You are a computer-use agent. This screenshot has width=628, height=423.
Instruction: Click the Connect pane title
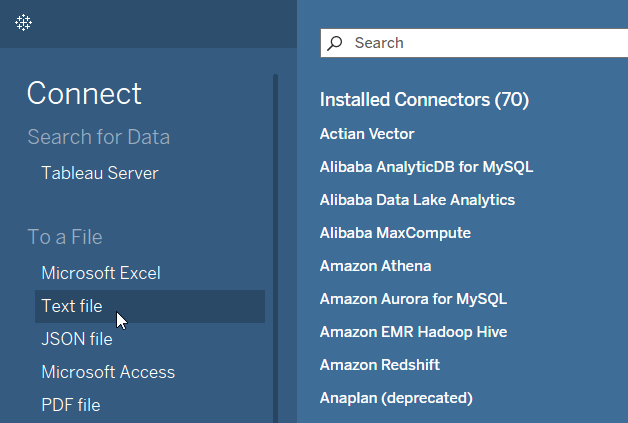pos(84,93)
